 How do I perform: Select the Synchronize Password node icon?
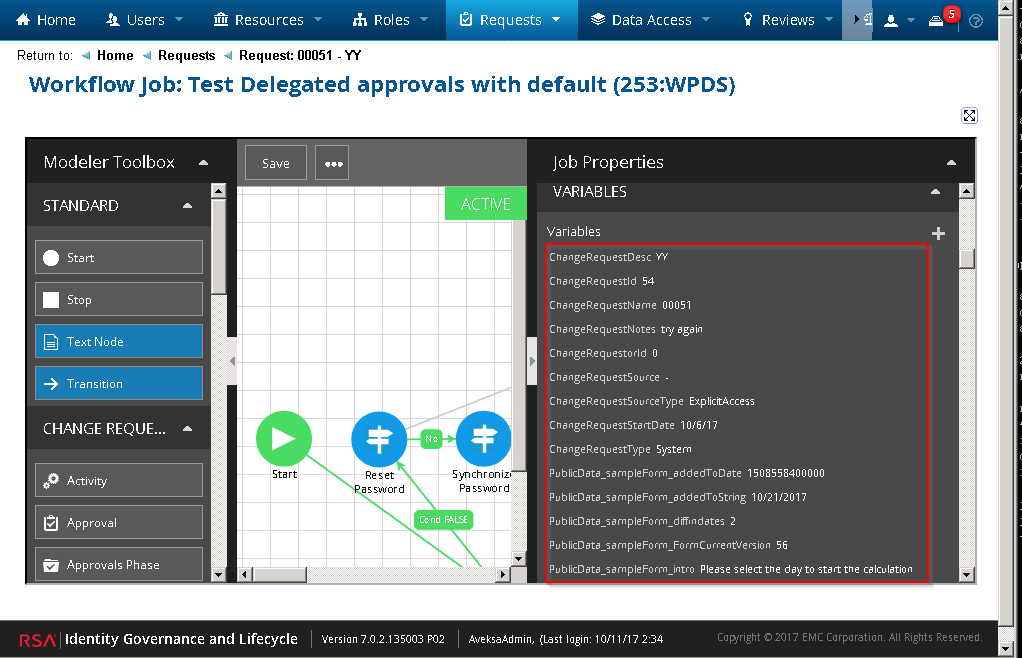coord(484,438)
